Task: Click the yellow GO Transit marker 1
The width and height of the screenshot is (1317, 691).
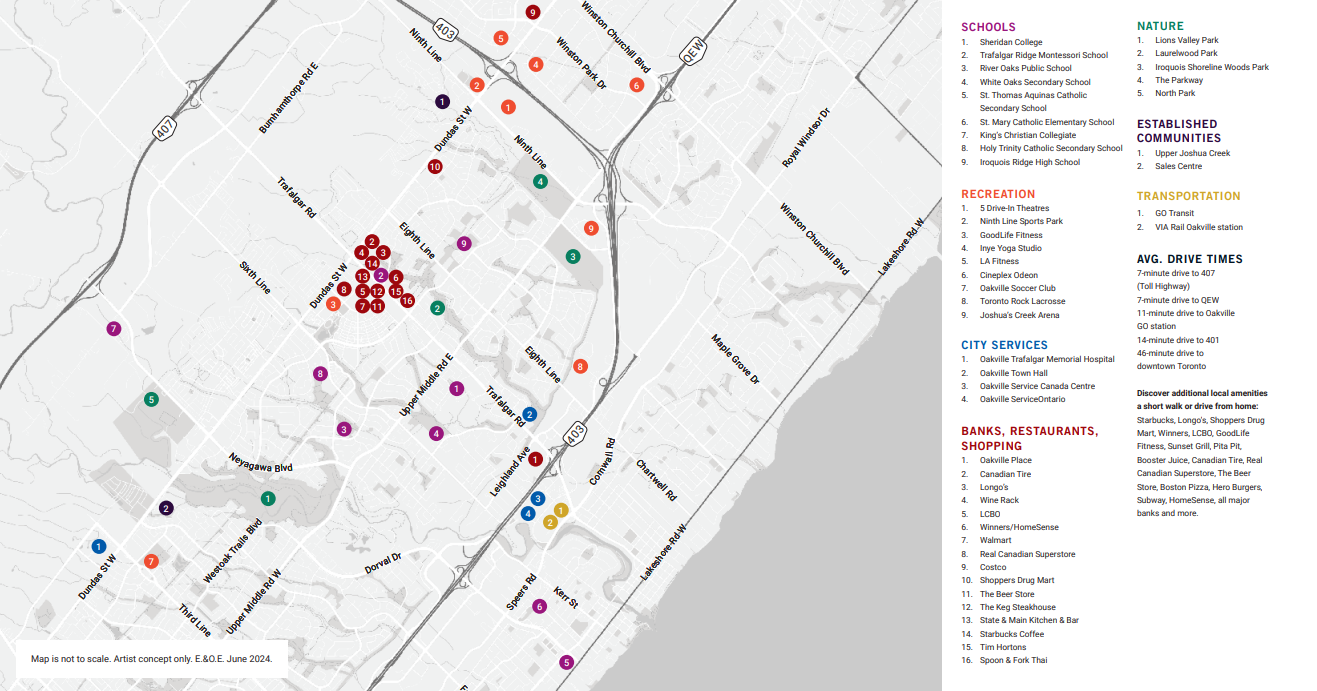Action: tap(561, 510)
